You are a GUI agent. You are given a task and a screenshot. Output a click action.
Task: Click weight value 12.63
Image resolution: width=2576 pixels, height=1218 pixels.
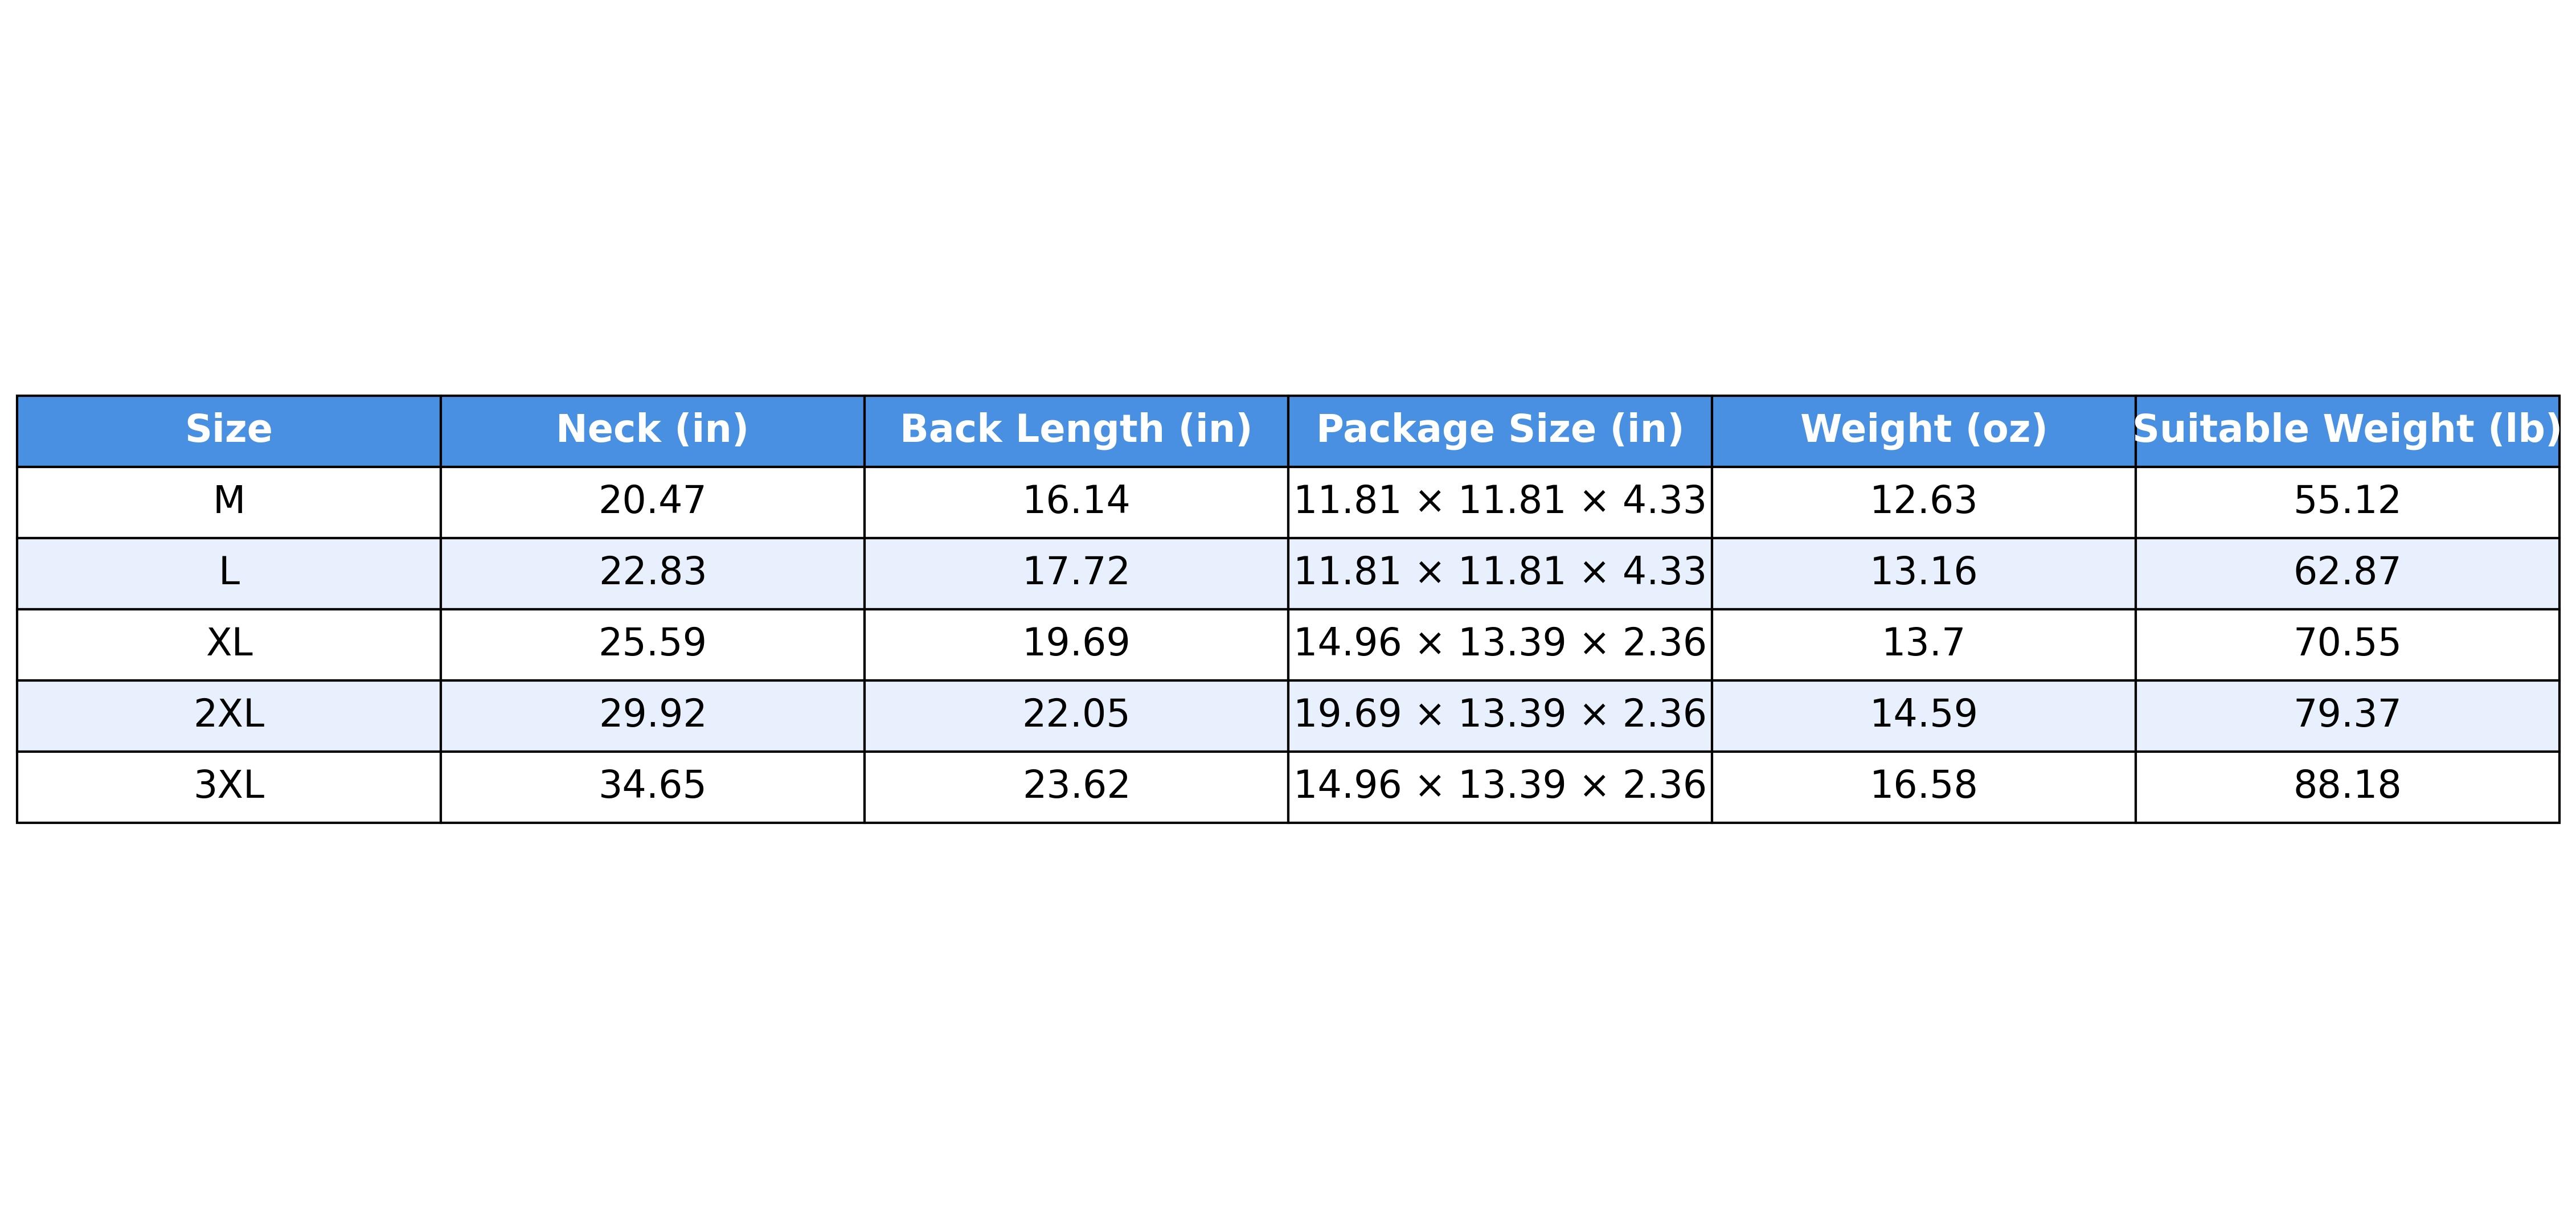[x=1923, y=501]
